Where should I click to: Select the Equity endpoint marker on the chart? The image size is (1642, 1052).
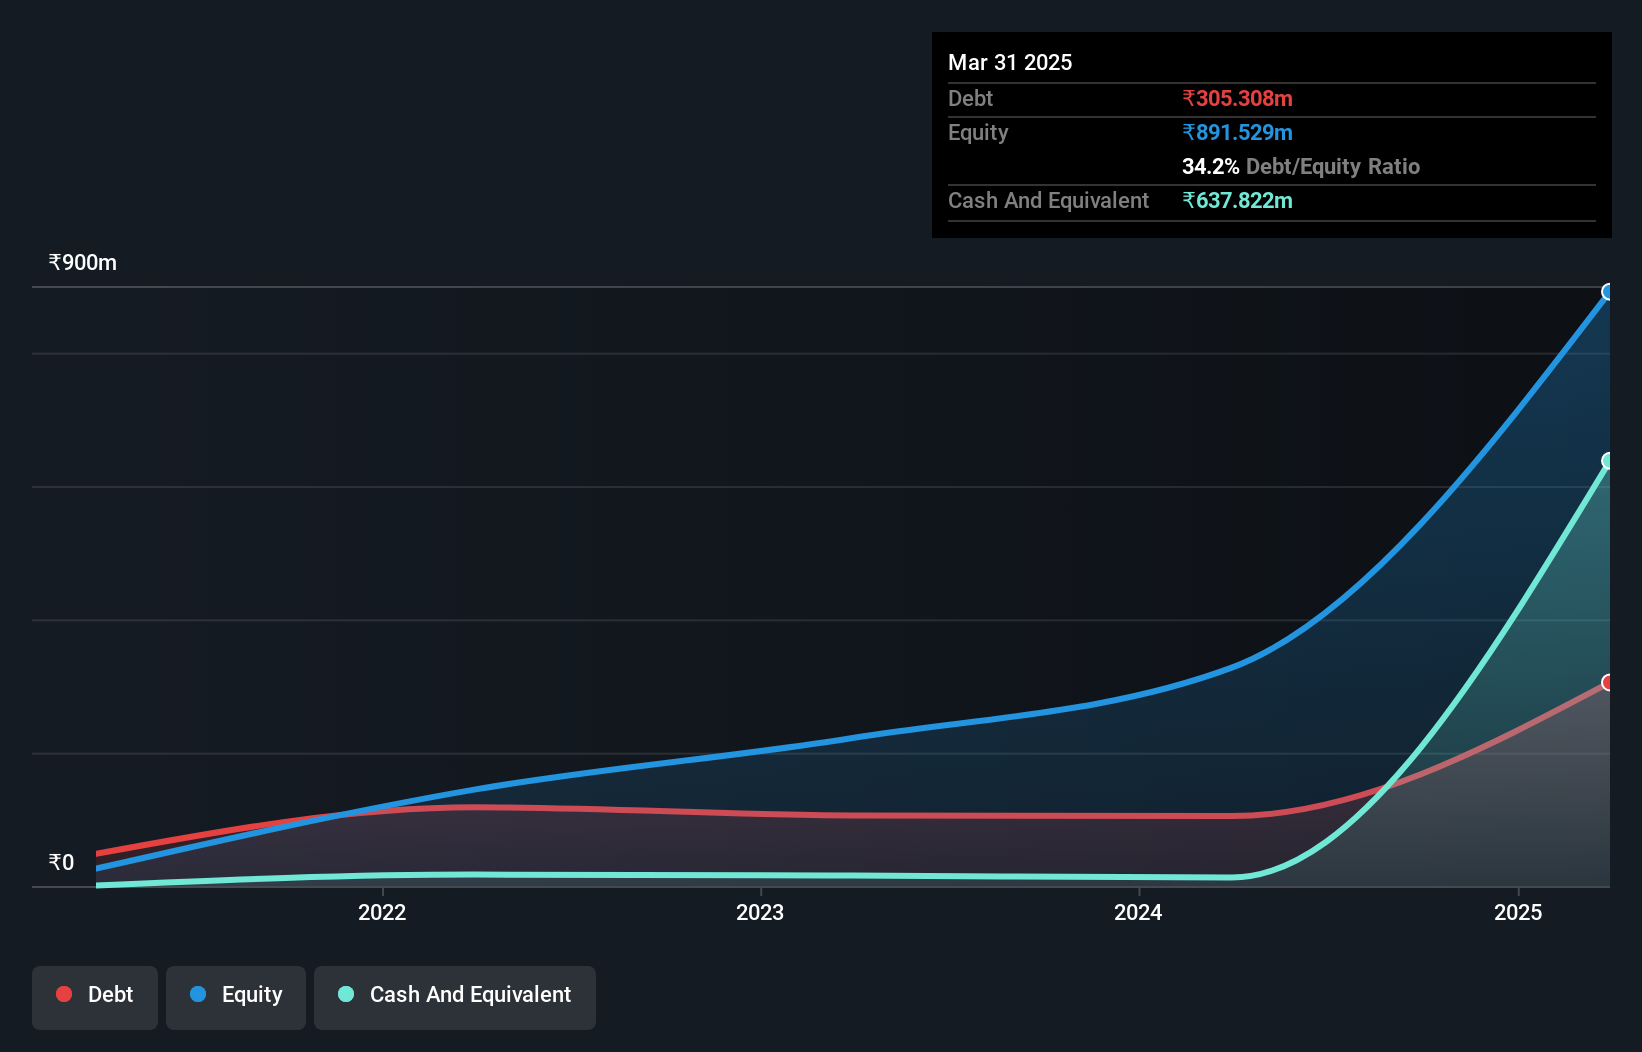click(1607, 292)
